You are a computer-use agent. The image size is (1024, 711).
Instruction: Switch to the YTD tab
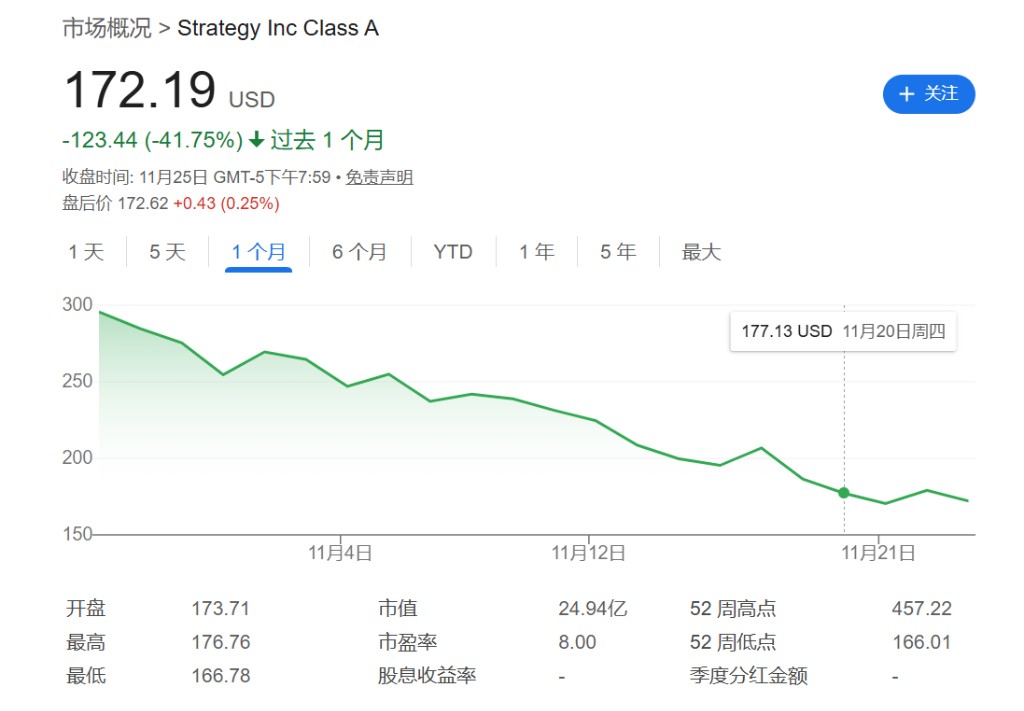point(453,252)
